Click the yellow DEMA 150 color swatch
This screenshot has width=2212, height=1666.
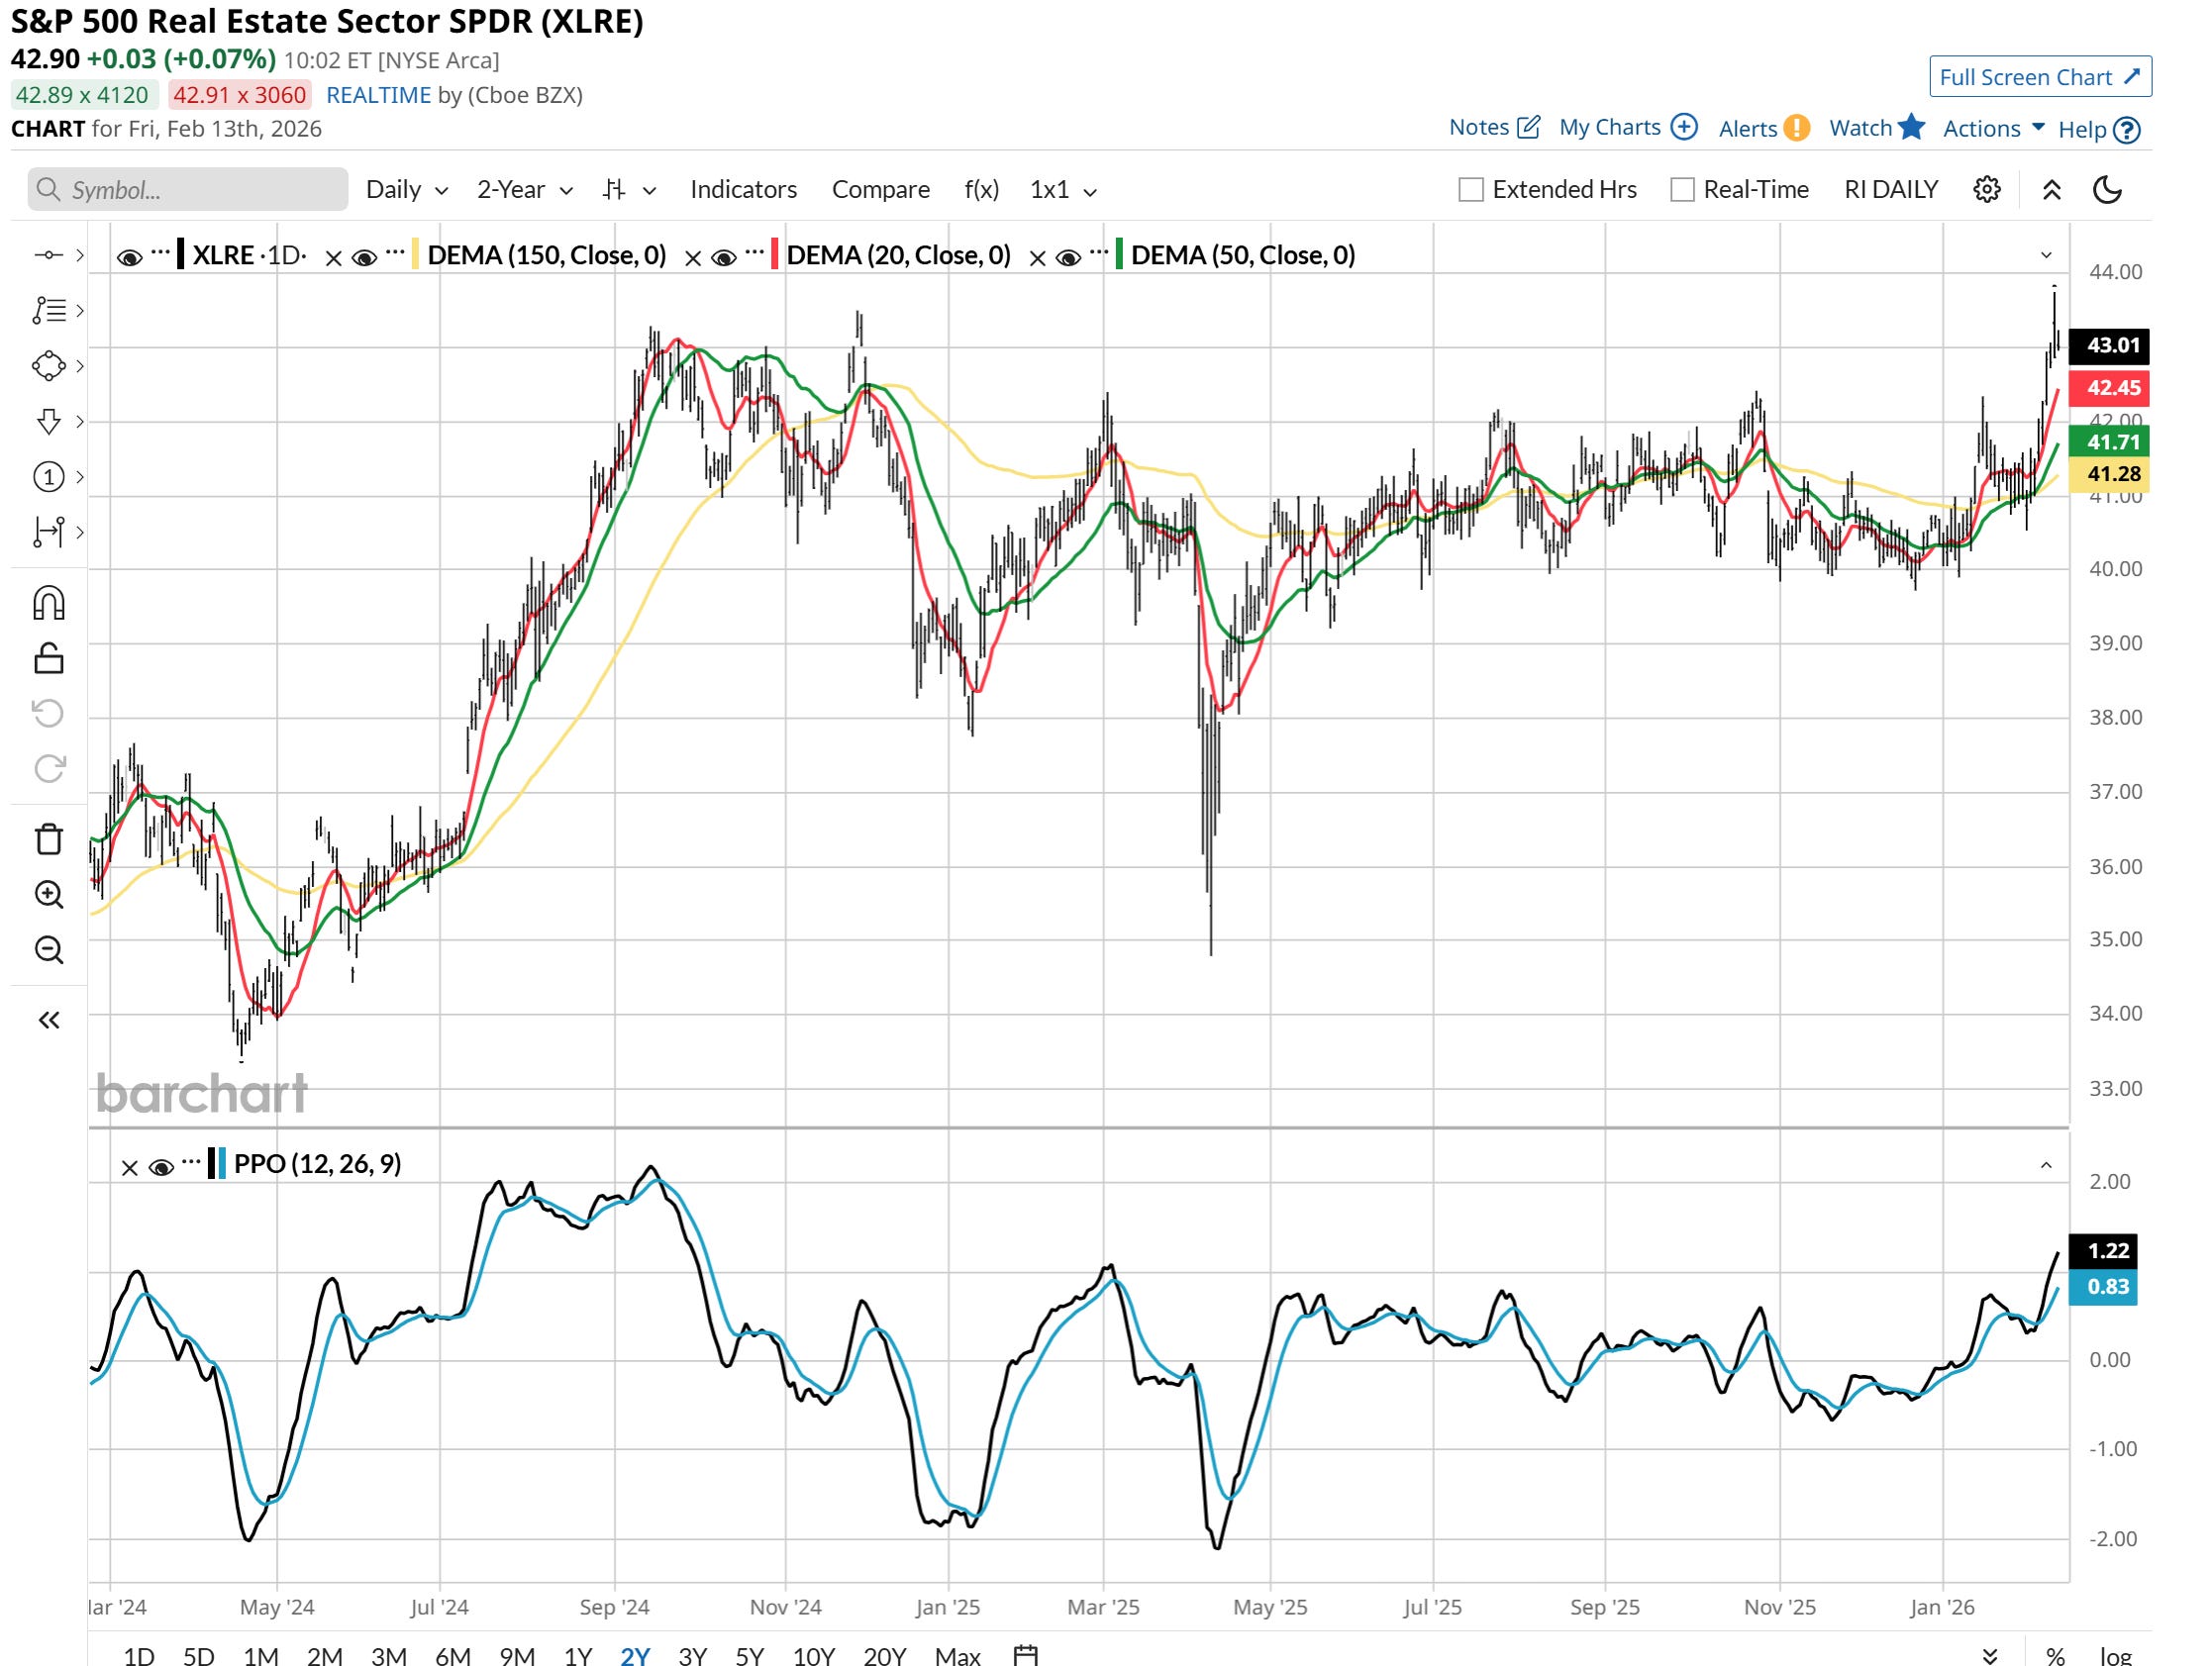(416, 255)
